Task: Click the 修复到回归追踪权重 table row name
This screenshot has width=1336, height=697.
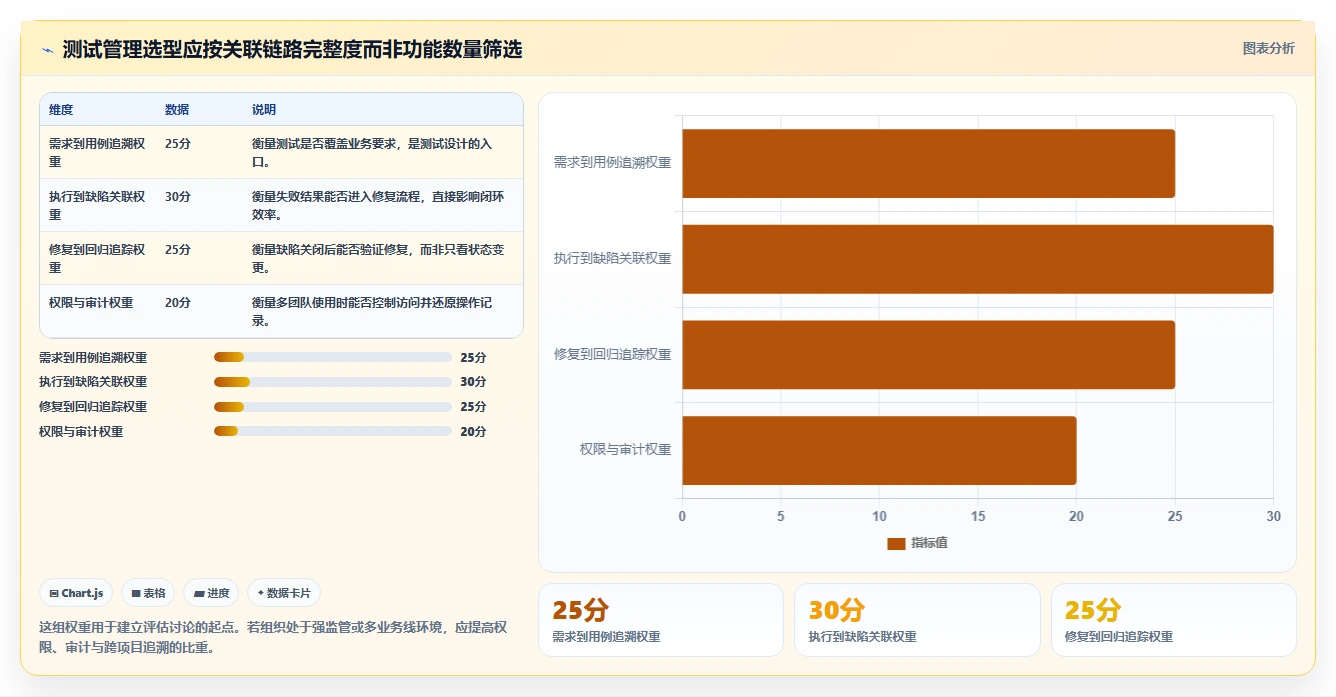Action: point(97,258)
